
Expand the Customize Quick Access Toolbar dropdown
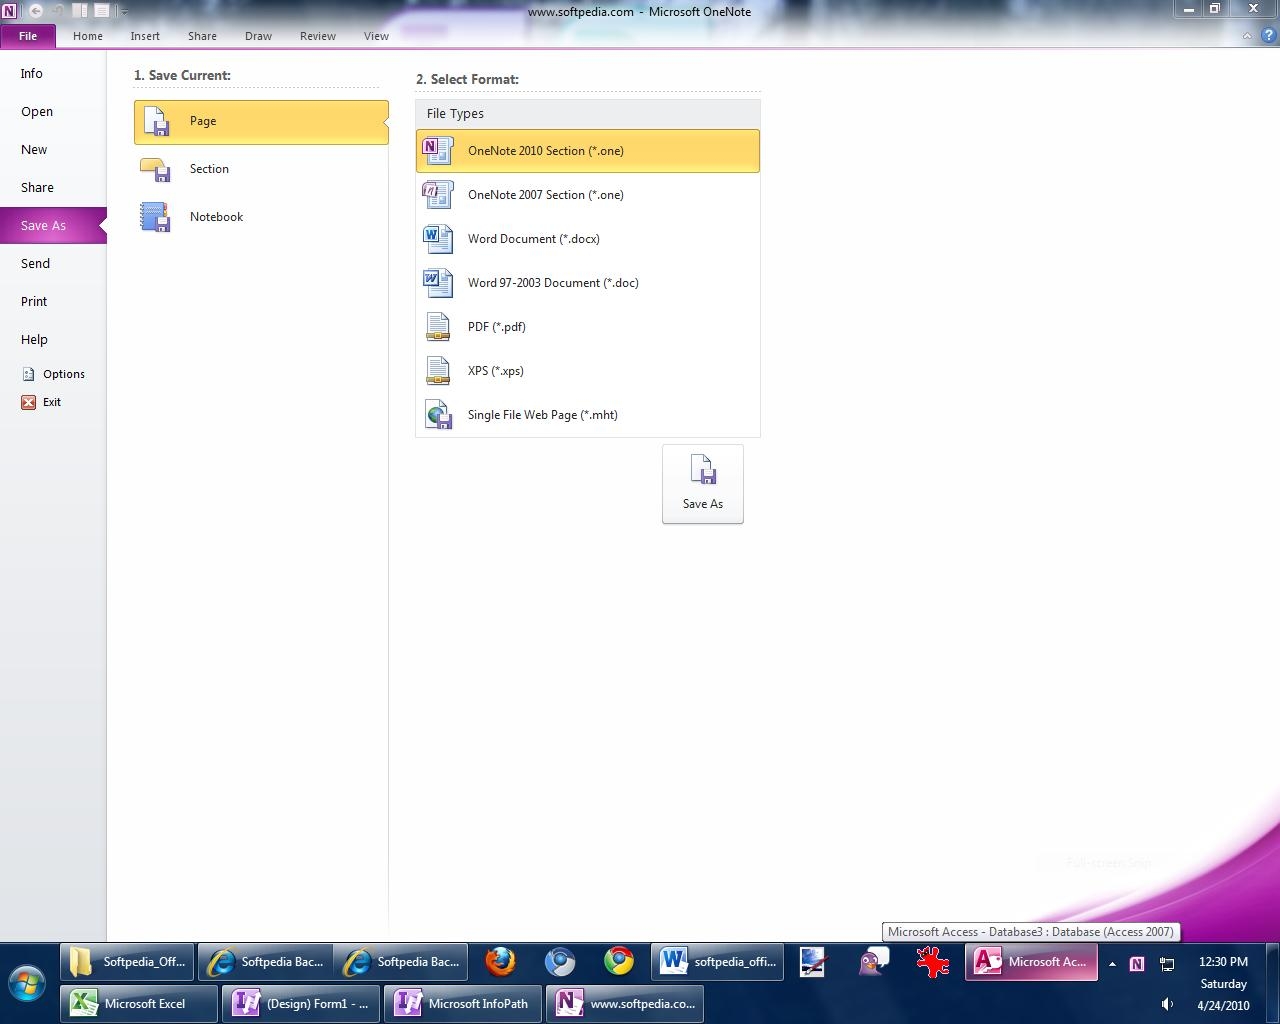click(x=124, y=12)
